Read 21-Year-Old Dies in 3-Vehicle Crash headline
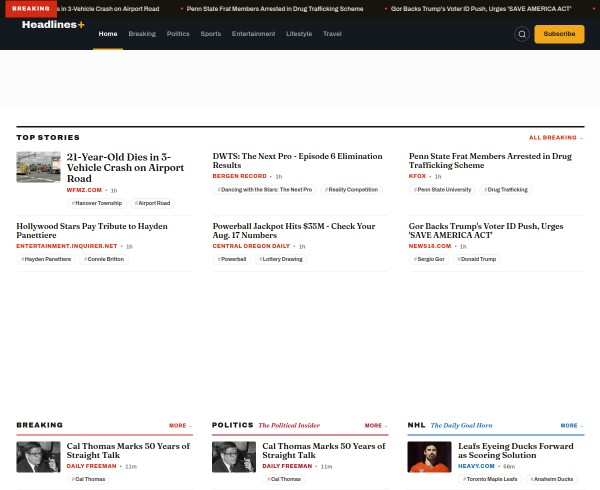 pyautogui.click(x=125, y=168)
